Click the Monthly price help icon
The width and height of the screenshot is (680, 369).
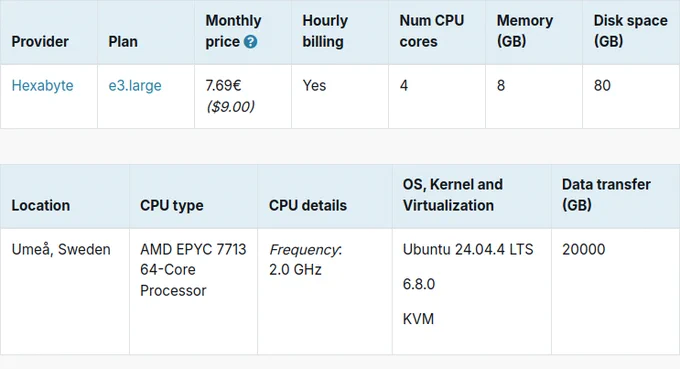click(x=250, y=42)
